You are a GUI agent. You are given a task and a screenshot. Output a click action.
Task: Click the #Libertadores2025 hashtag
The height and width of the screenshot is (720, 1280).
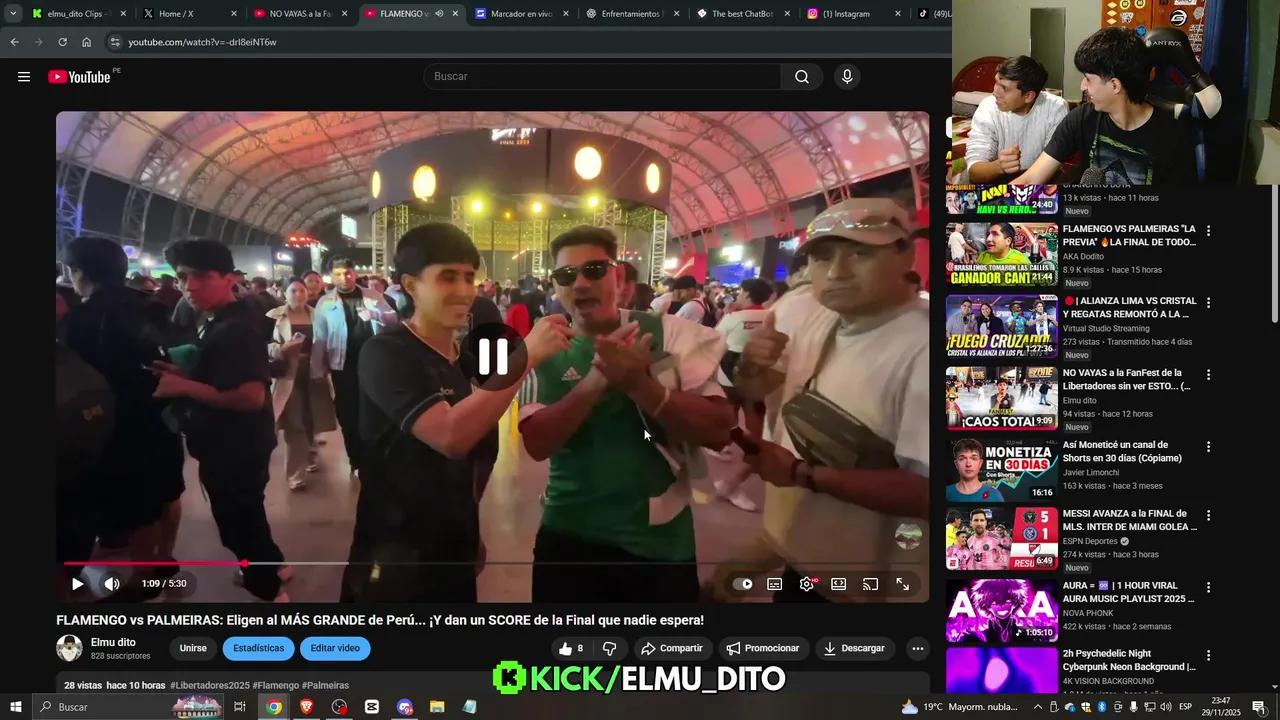coord(210,686)
